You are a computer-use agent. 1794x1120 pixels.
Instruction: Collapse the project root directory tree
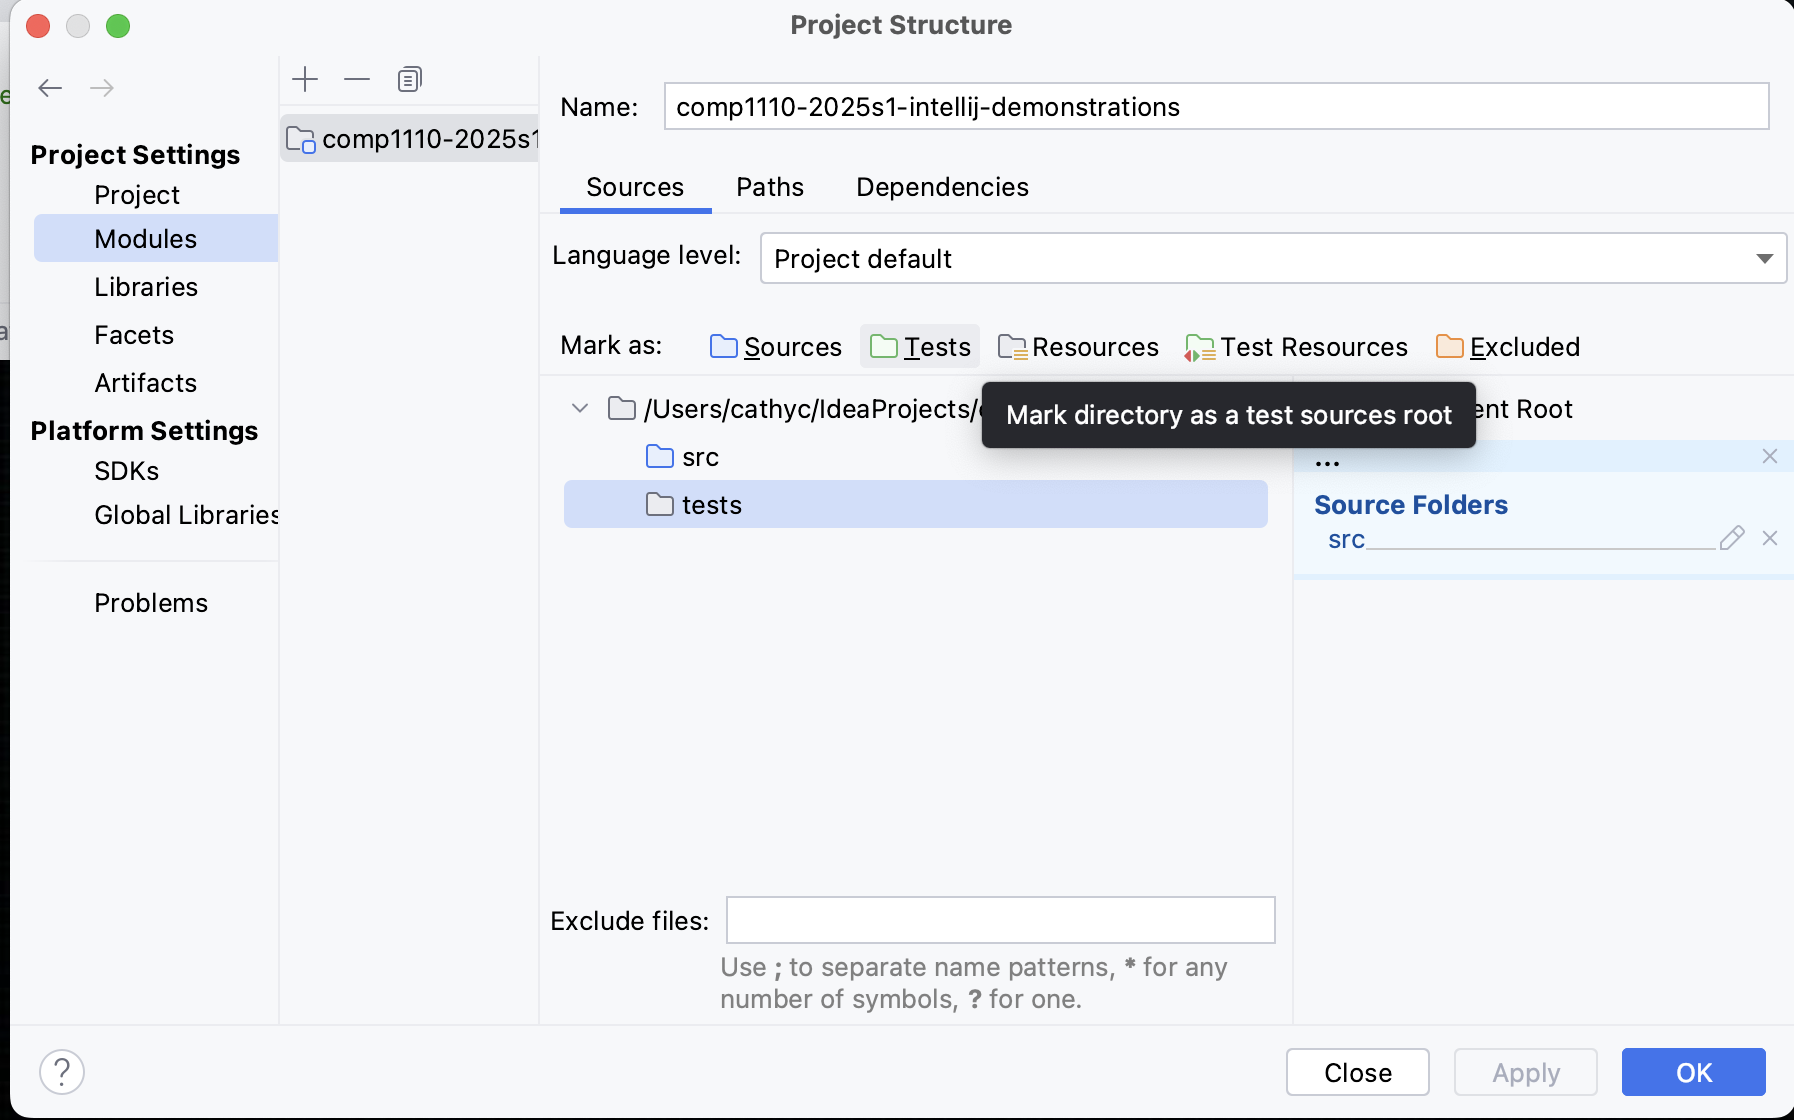click(580, 408)
